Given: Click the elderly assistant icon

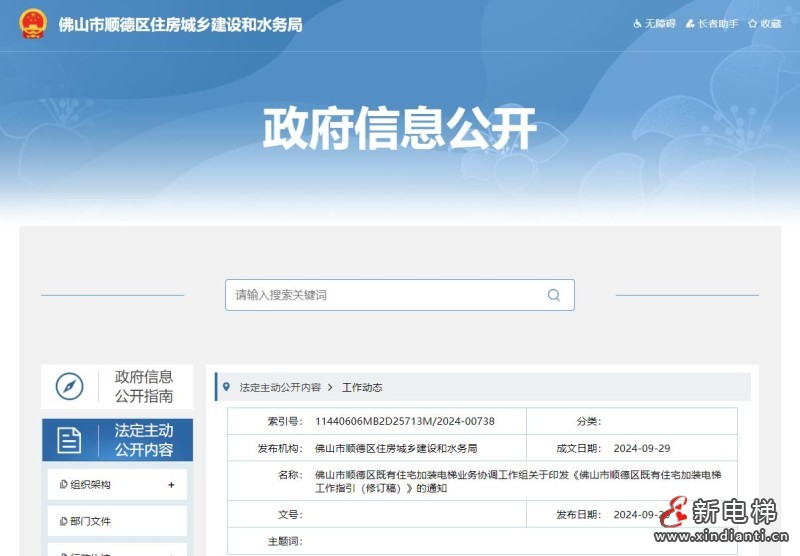Looking at the screenshot, I should [x=690, y=23].
